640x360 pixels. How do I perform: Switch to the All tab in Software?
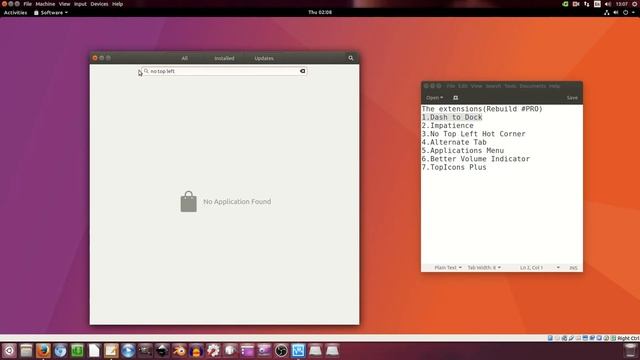click(x=184, y=58)
